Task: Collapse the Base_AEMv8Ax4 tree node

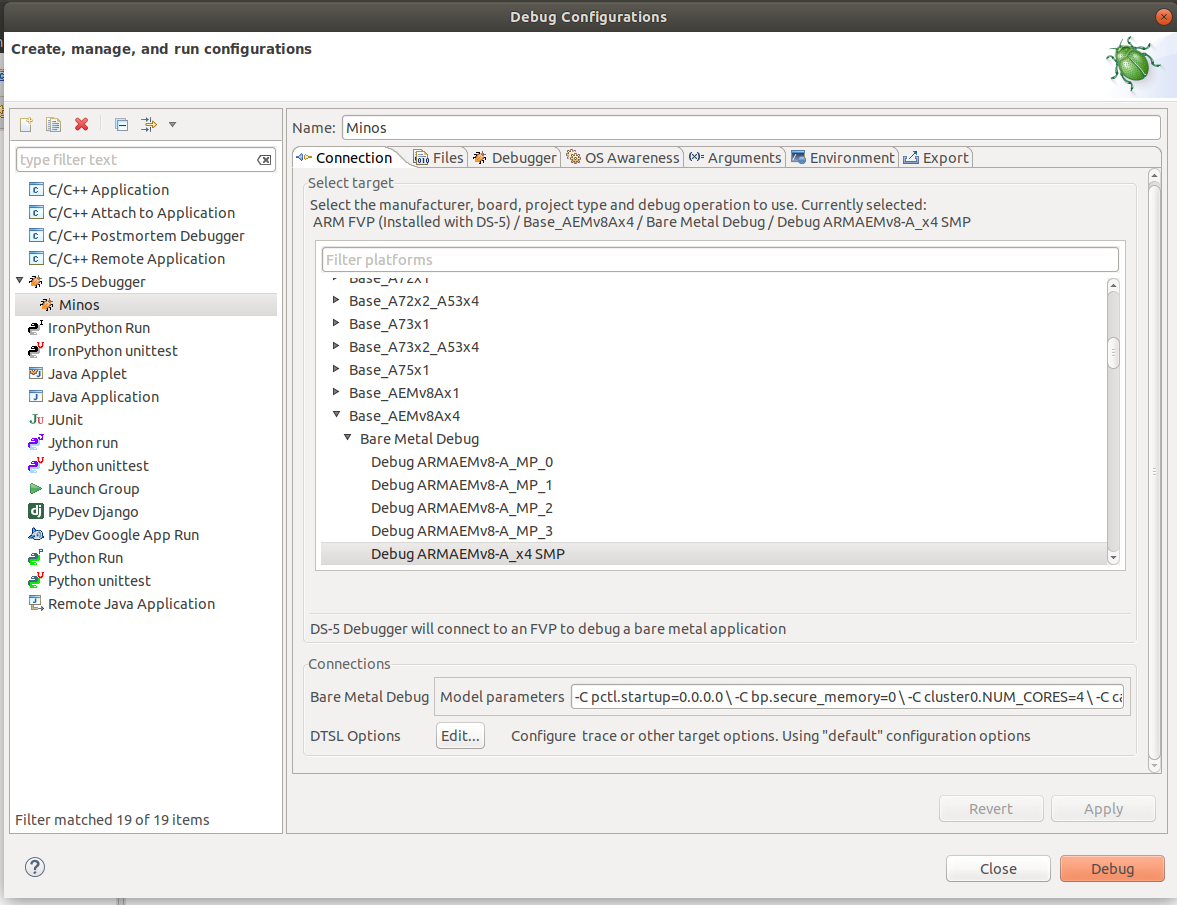Action: [337, 415]
